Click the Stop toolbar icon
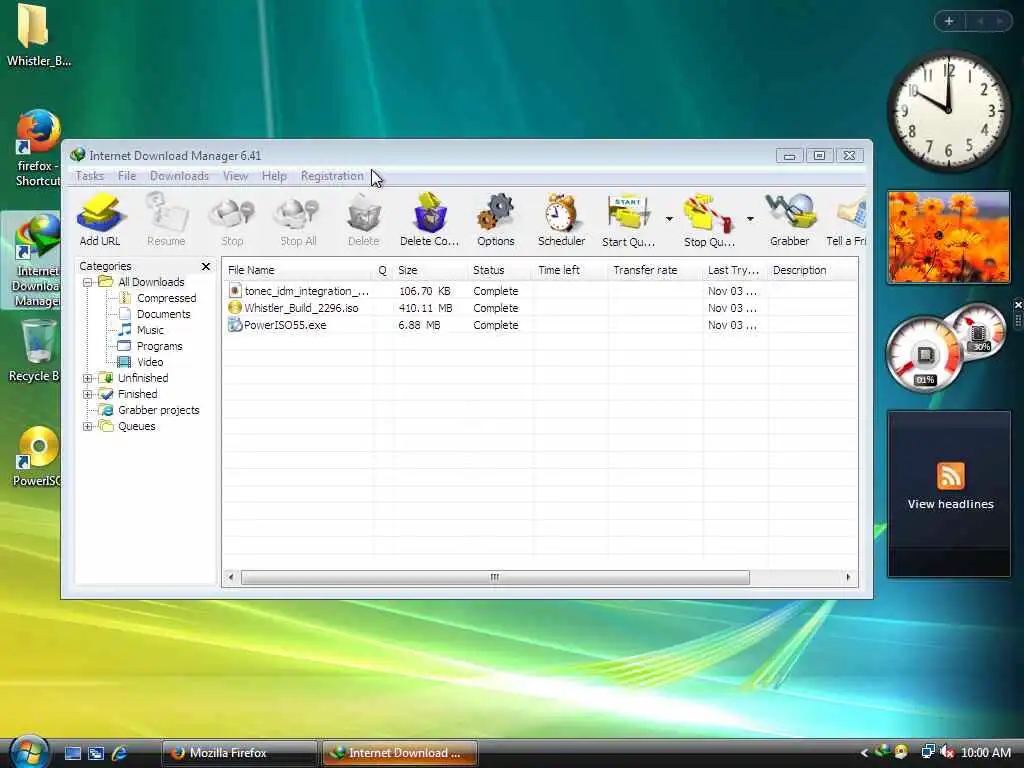The height and width of the screenshot is (768, 1024). pyautogui.click(x=232, y=220)
